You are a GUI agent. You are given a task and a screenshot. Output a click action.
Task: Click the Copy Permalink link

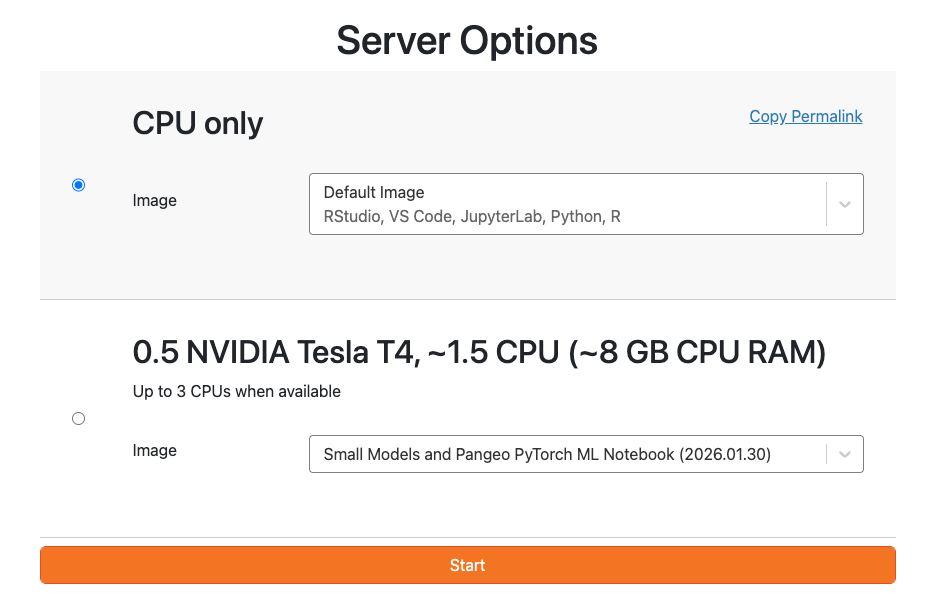[x=806, y=117]
